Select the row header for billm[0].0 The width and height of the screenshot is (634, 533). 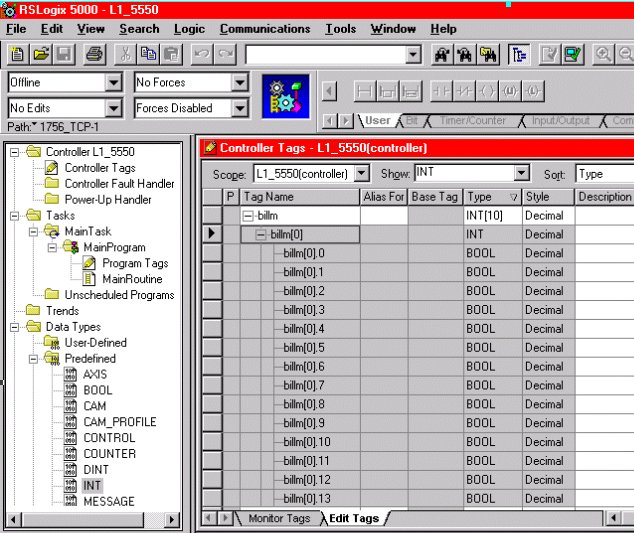click(212, 254)
